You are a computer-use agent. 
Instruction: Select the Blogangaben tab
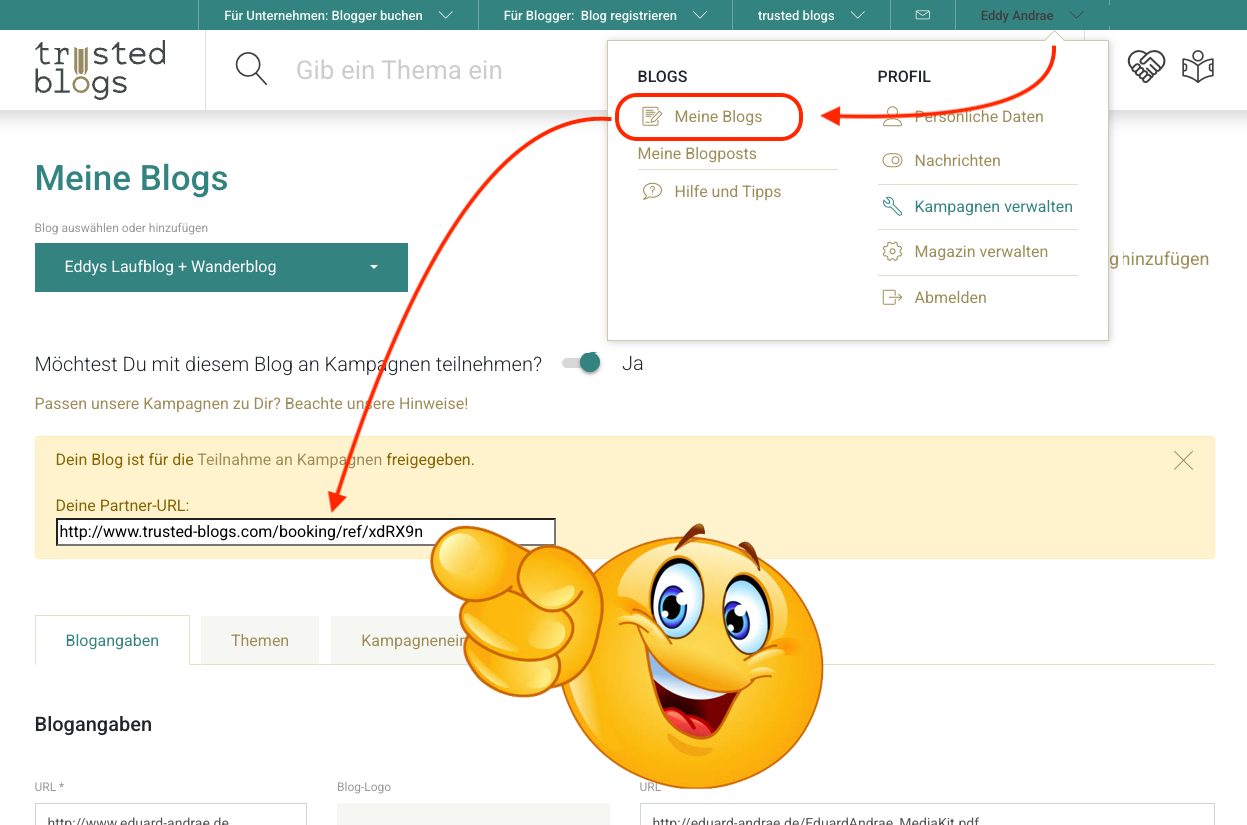[x=112, y=640]
